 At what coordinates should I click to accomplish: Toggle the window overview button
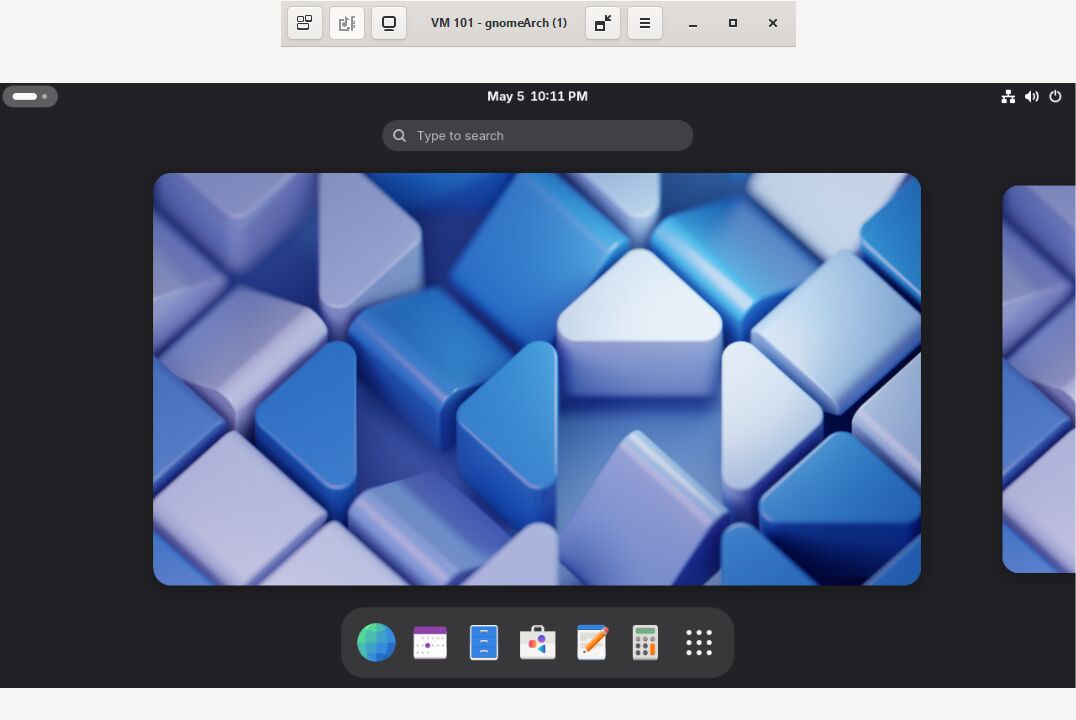point(305,23)
